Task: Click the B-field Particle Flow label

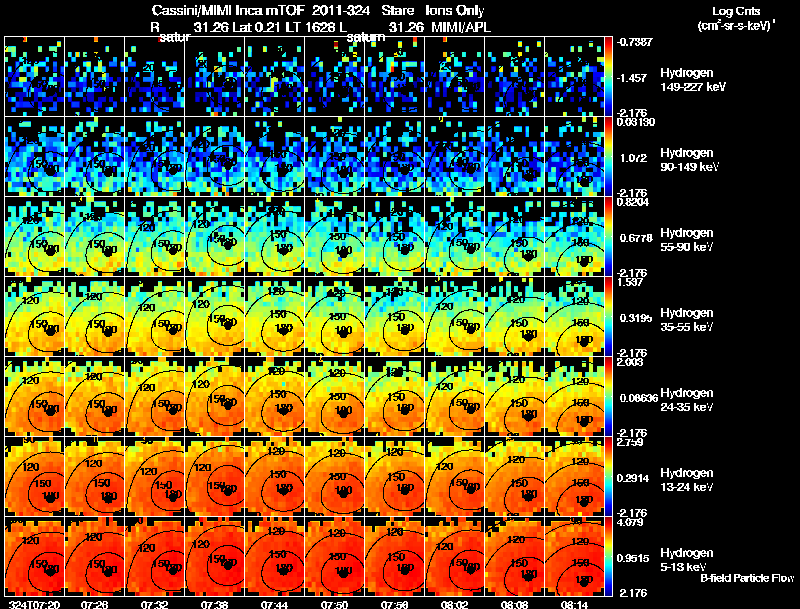Action: tap(747, 578)
